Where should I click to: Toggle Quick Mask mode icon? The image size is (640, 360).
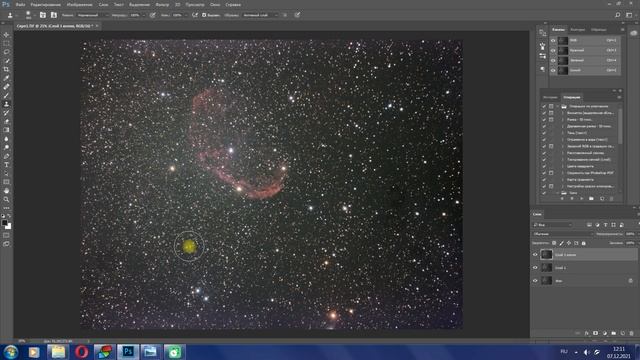pyautogui.click(x=6, y=235)
